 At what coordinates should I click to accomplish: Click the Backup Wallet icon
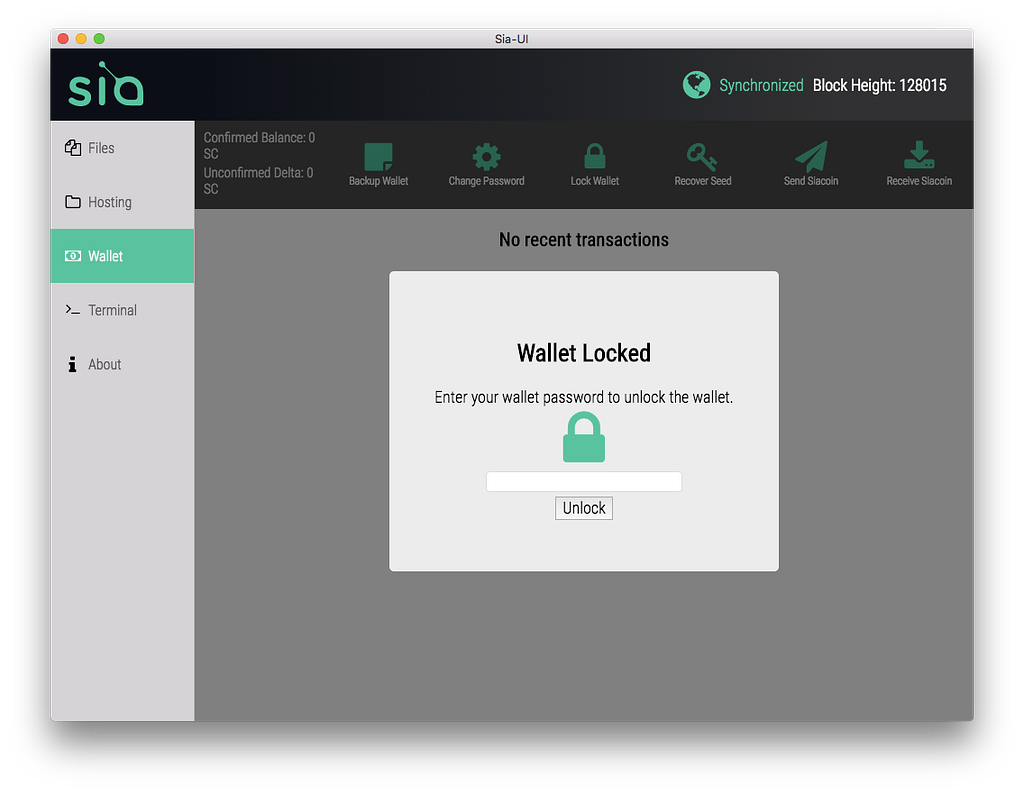tap(378, 156)
